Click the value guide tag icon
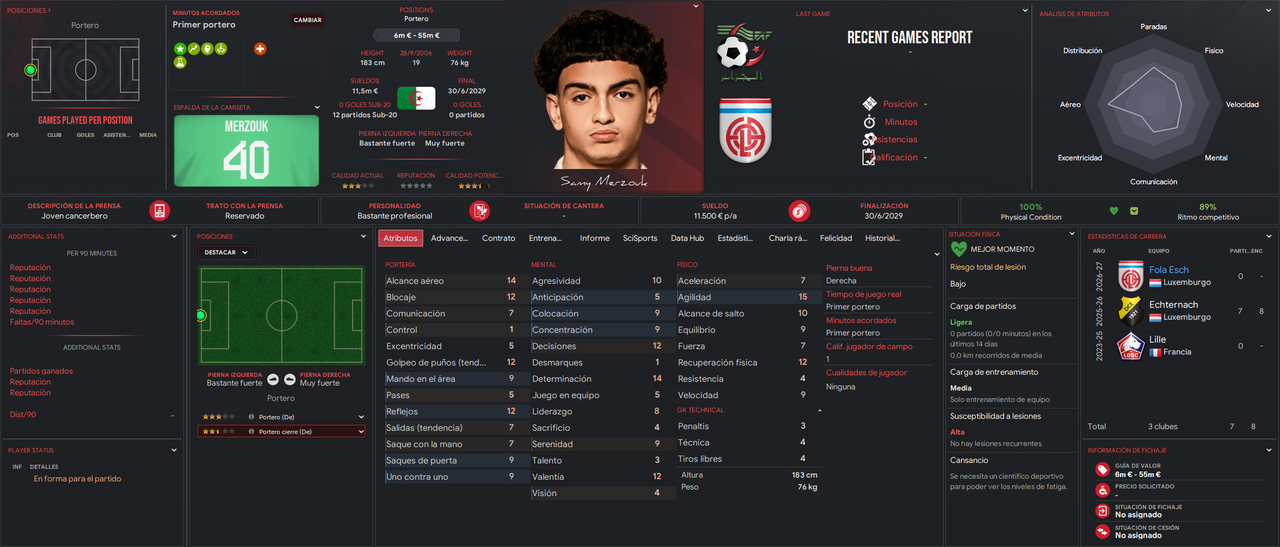Screen dimensions: 1280x547 1102,469
